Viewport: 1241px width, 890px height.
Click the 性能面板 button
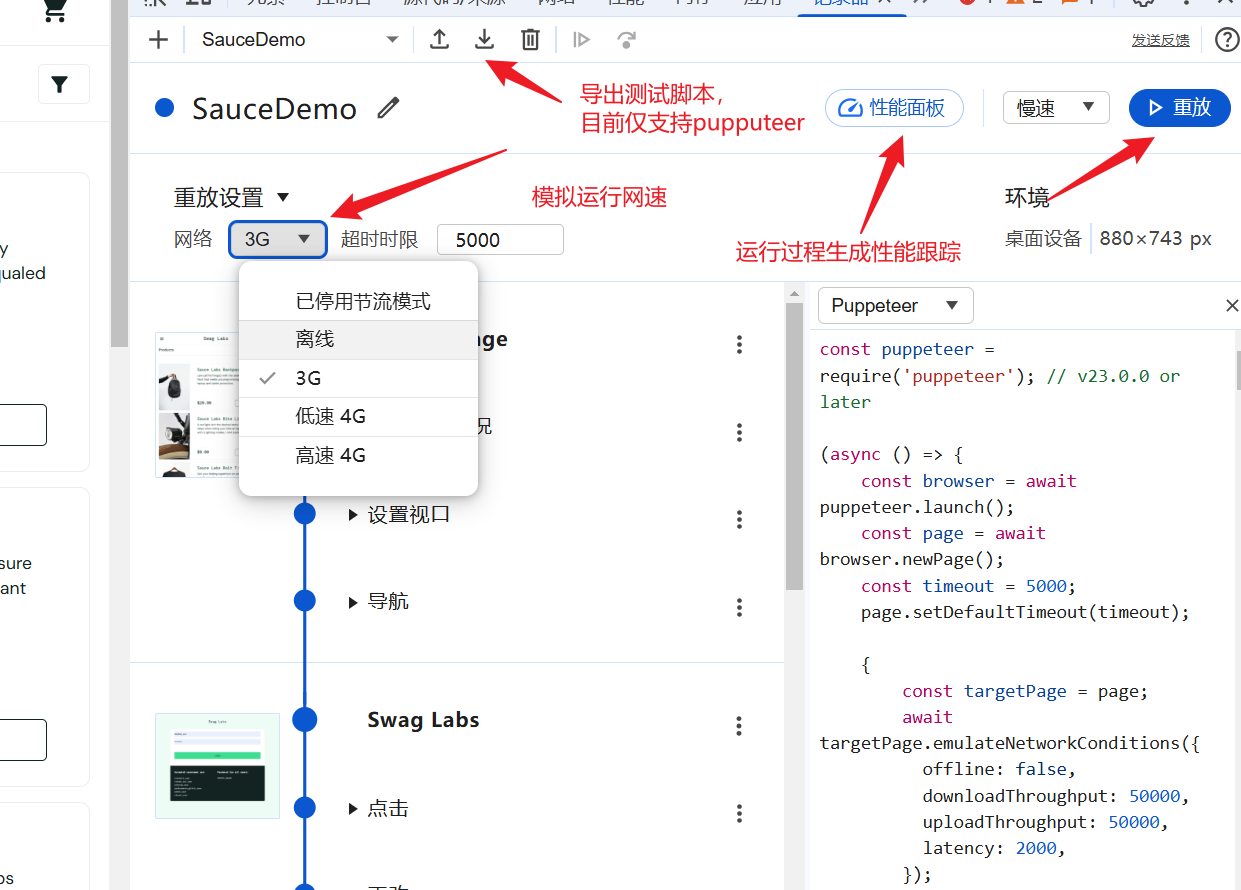click(894, 107)
